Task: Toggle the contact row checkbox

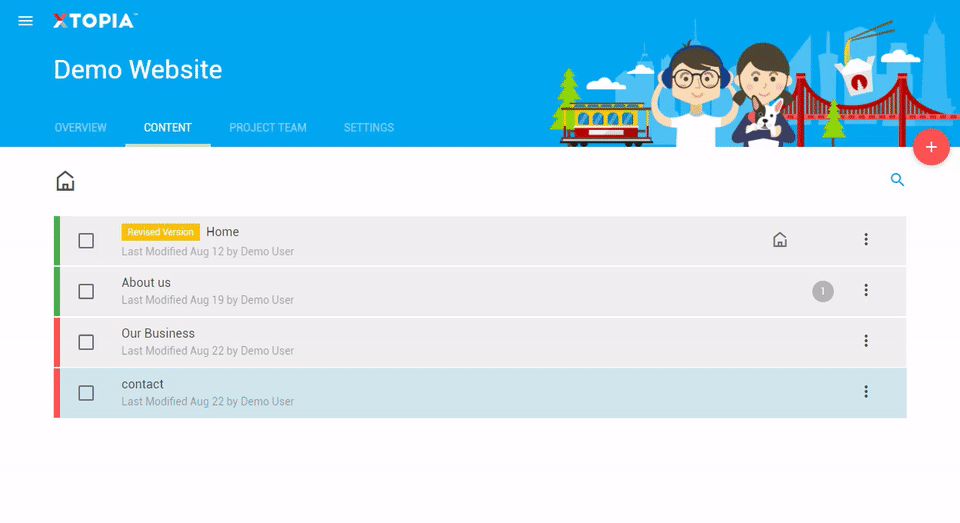Action: click(86, 393)
